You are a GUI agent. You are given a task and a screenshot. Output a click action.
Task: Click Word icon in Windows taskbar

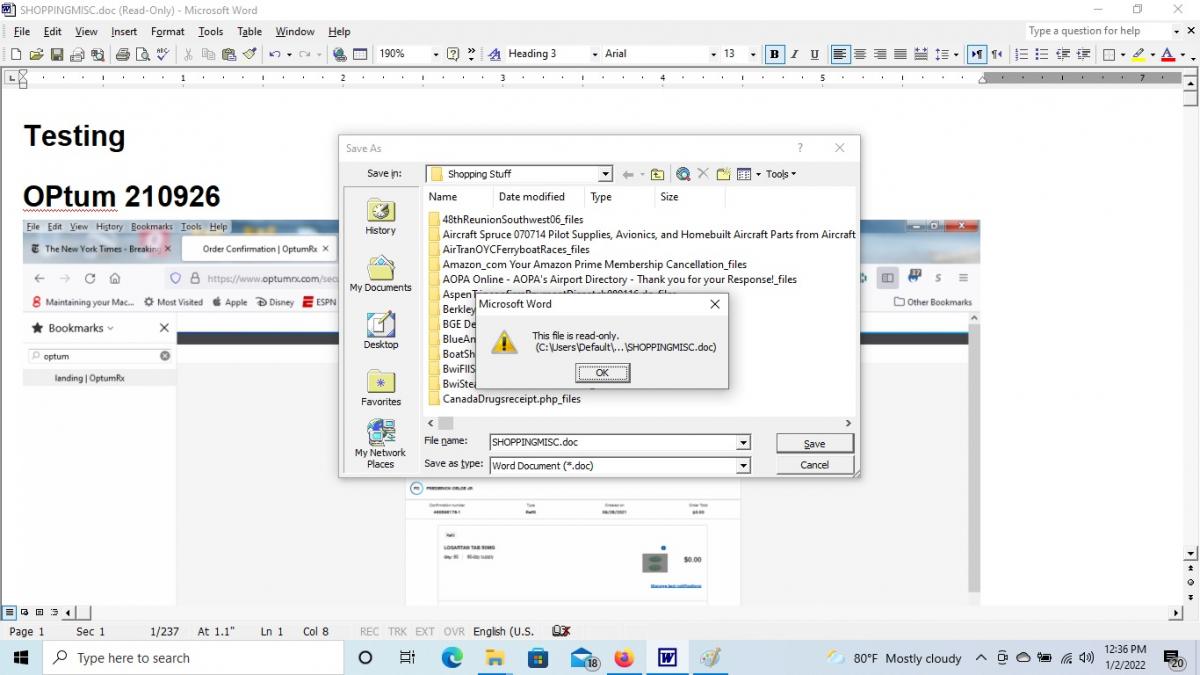point(667,658)
